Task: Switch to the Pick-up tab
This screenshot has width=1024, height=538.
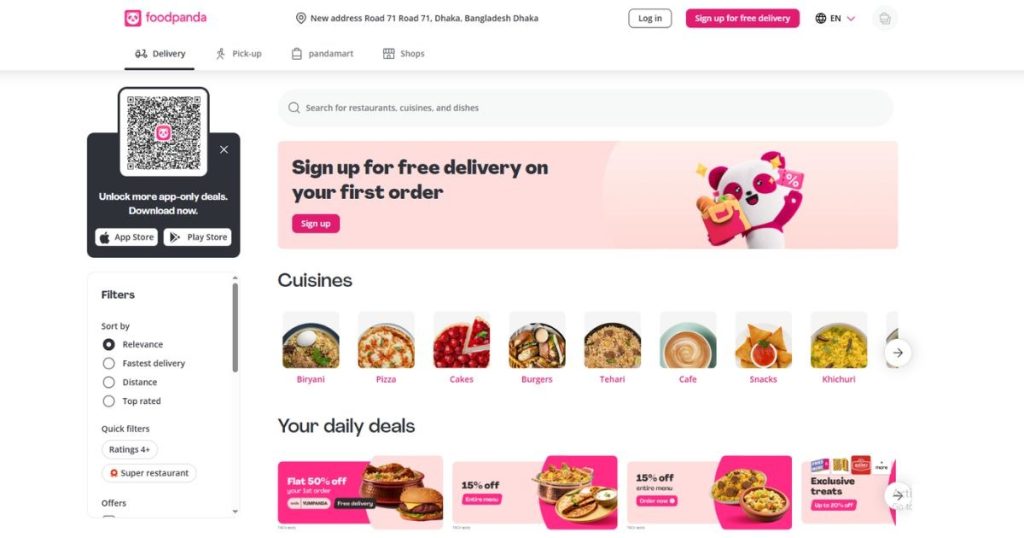Action: (238, 54)
